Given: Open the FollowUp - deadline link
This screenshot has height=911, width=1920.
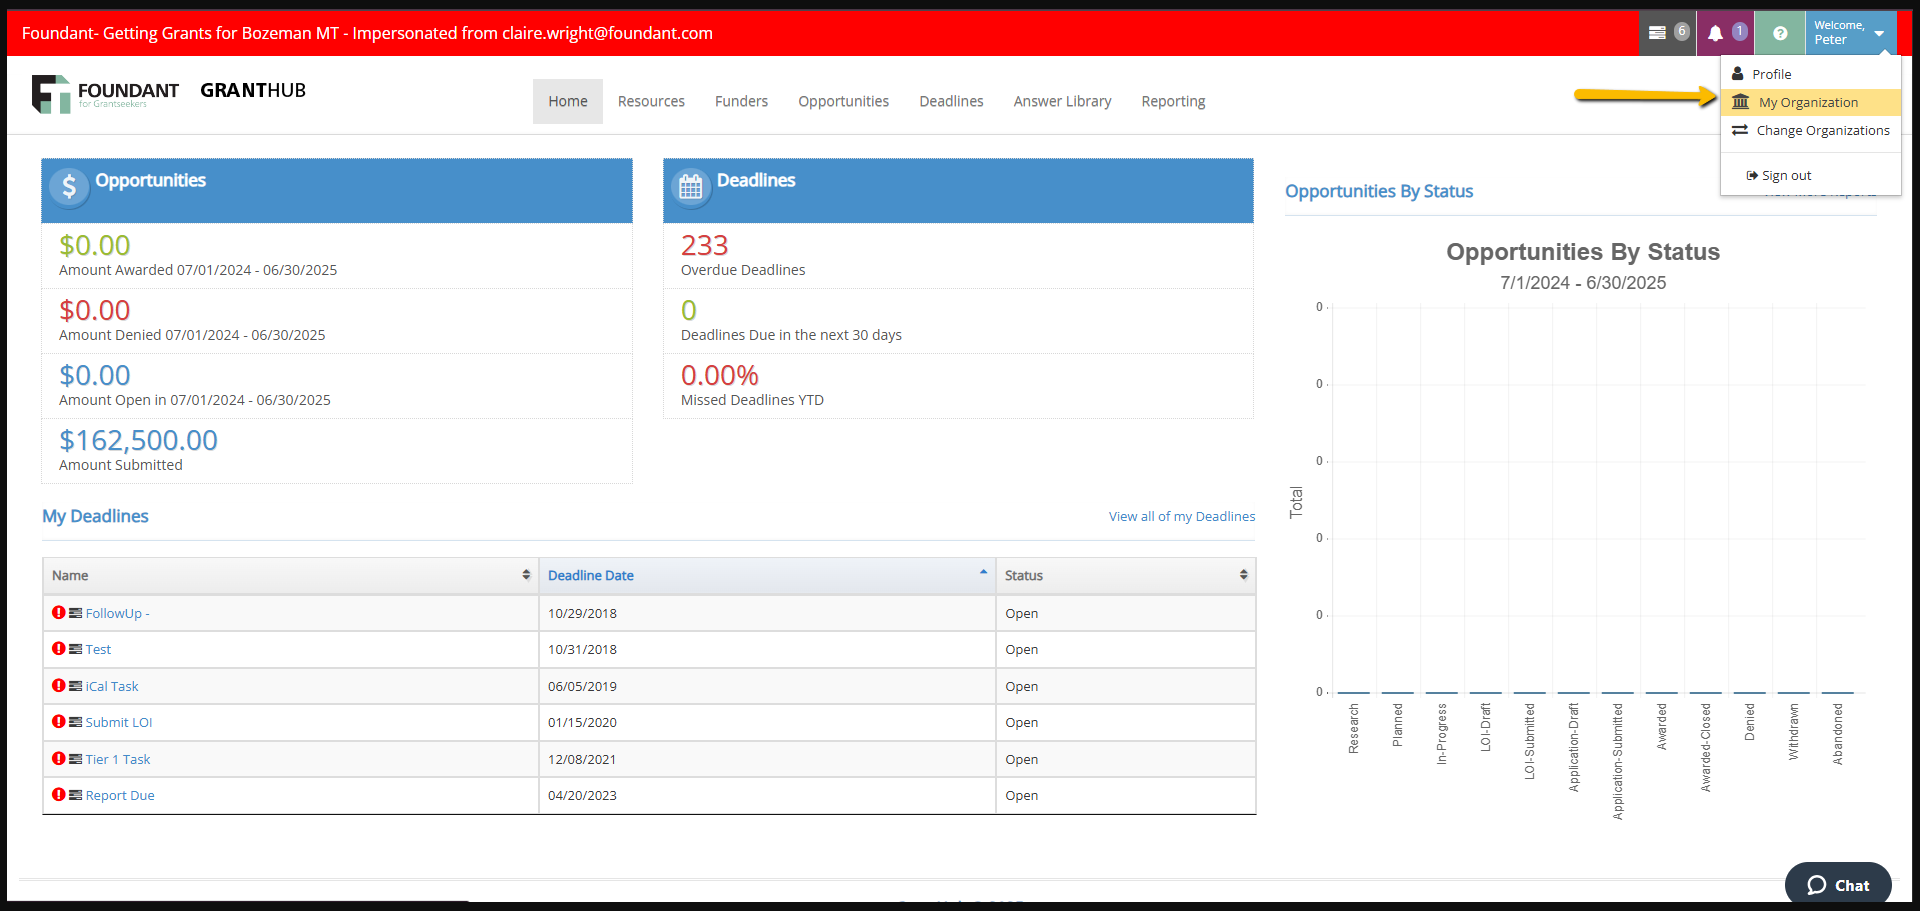Looking at the screenshot, I should pos(117,613).
